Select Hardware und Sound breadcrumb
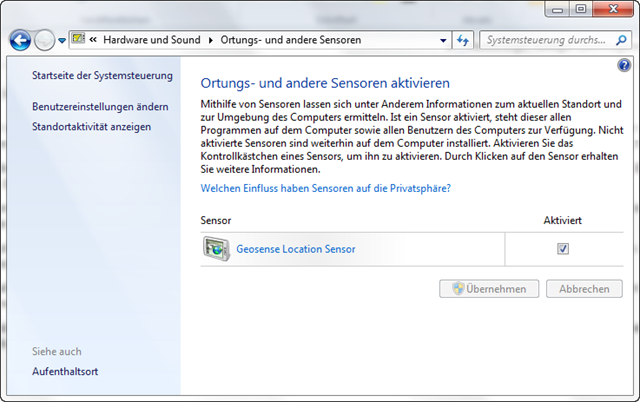The image size is (640, 402). click(x=152, y=41)
